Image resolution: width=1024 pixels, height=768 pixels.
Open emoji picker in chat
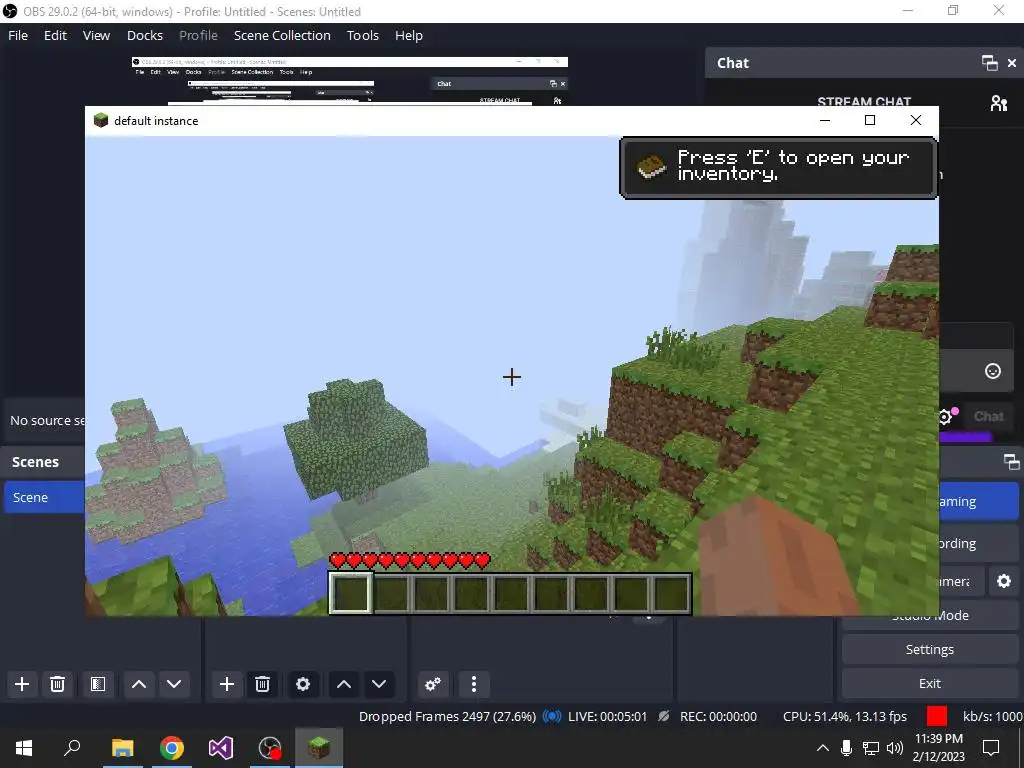[x=993, y=371]
